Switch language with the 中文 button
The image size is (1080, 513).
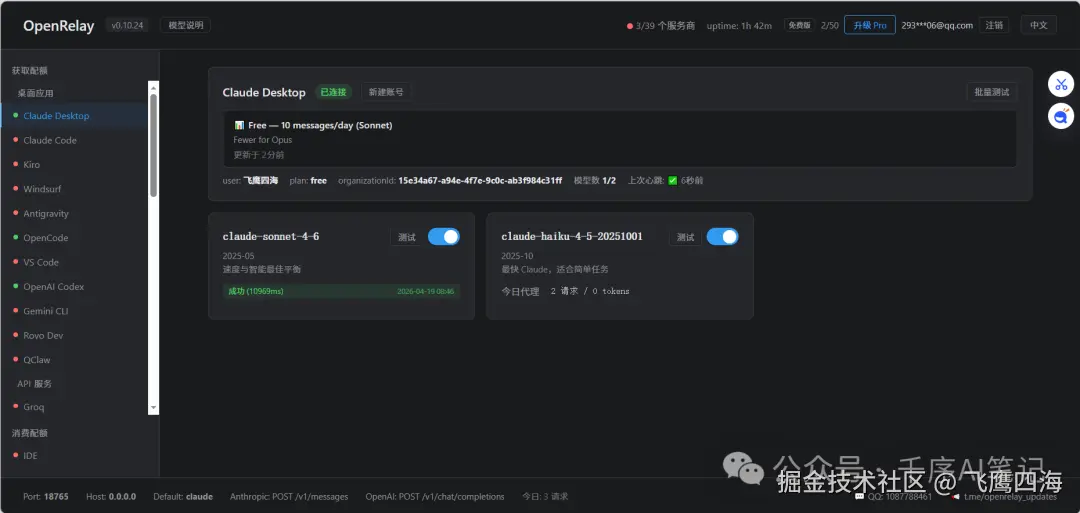1038,25
